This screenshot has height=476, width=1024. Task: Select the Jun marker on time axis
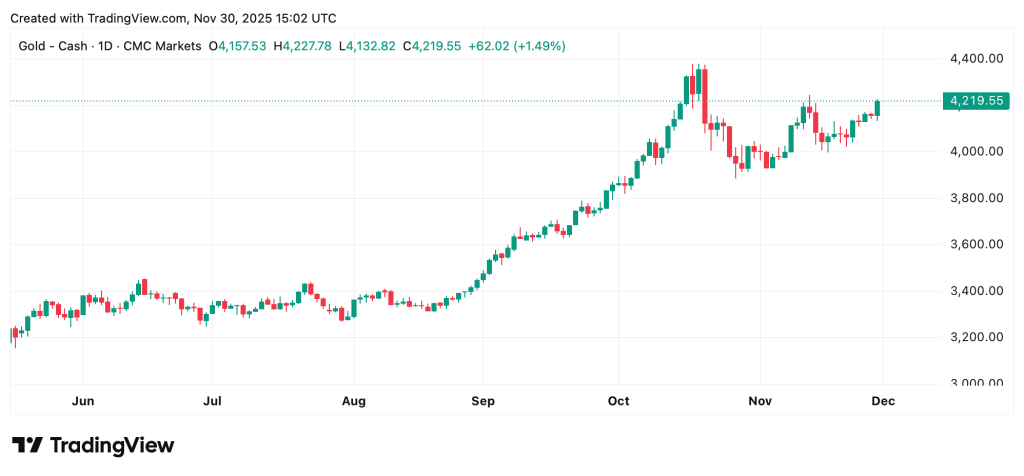[x=83, y=401]
